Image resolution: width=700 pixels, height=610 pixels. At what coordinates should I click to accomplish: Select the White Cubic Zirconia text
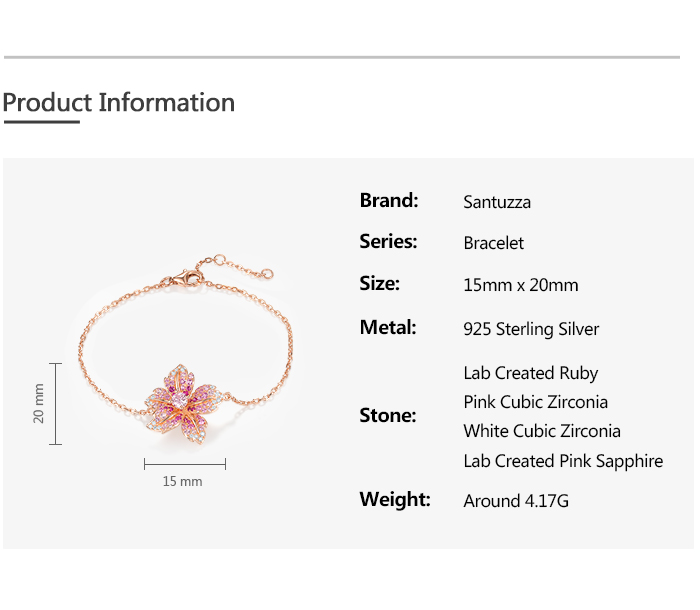click(541, 431)
